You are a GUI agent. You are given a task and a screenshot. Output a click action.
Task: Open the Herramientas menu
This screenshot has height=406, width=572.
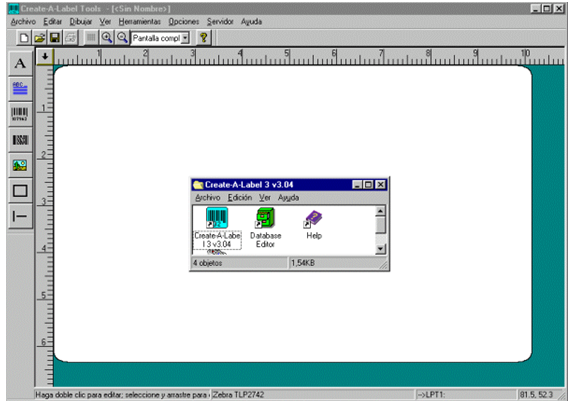[x=139, y=22]
